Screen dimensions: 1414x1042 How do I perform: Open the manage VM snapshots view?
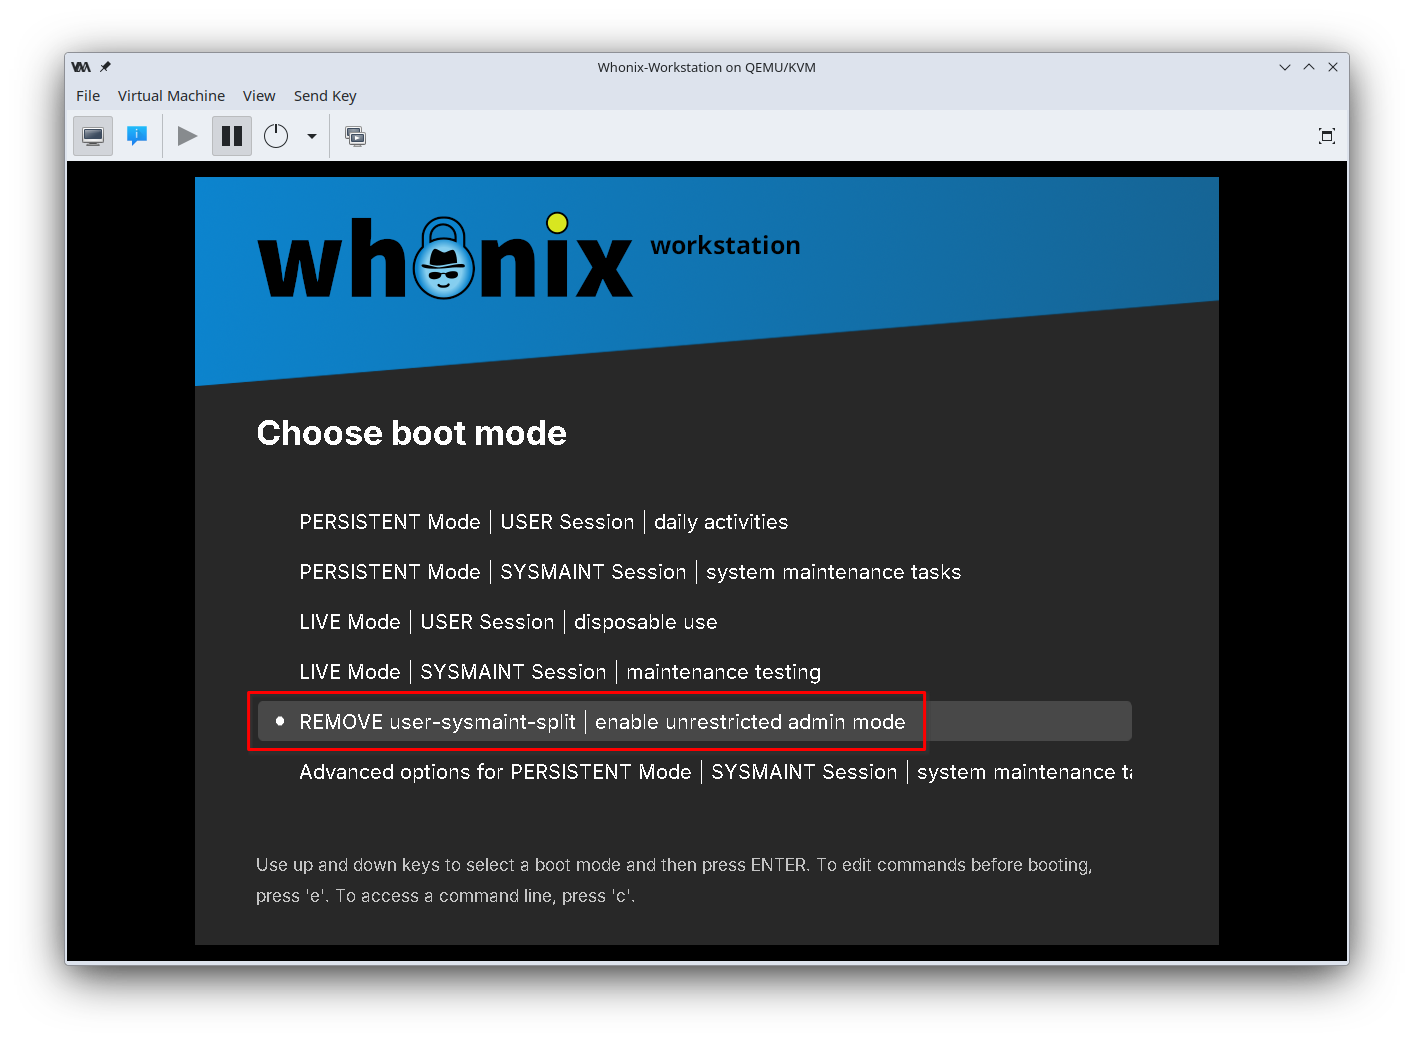pyautogui.click(x=355, y=136)
